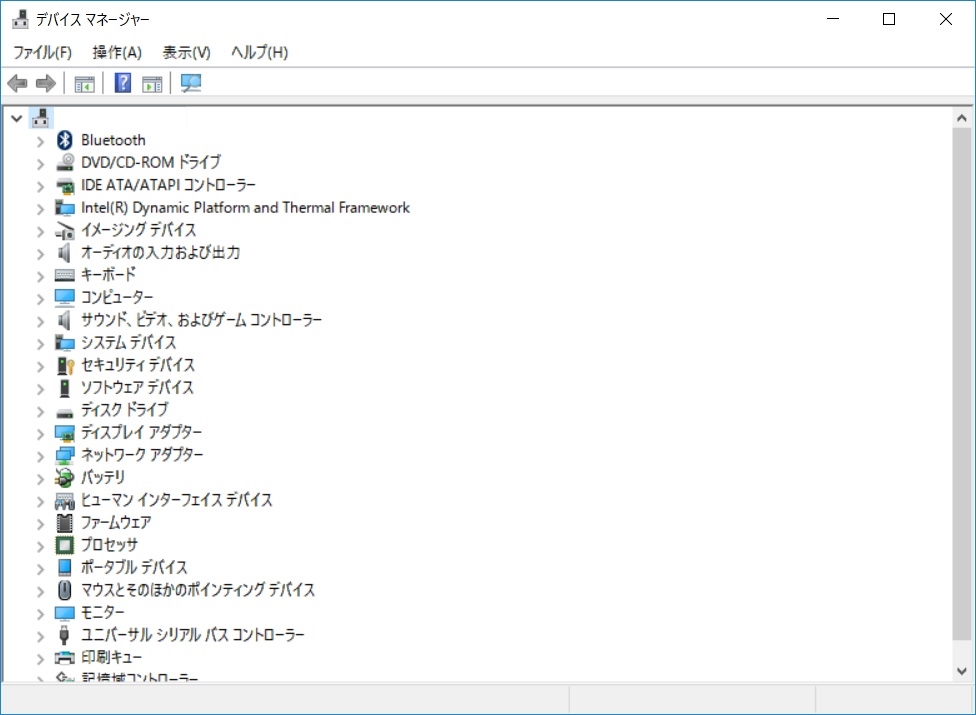Image resolution: width=976 pixels, height=715 pixels.
Task: Open the ファイル(F) menu
Action: tap(42, 52)
